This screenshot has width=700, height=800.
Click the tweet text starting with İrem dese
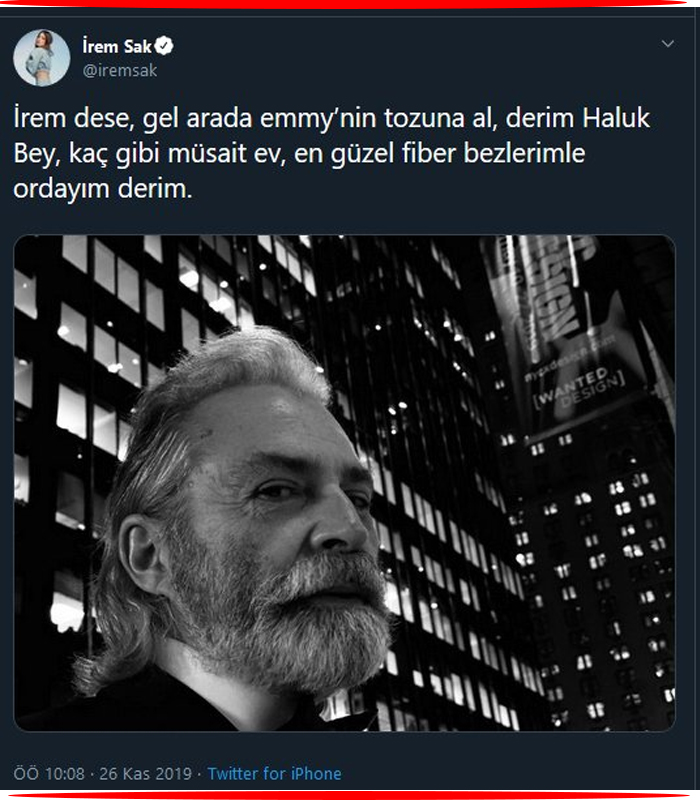pos(332,153)
